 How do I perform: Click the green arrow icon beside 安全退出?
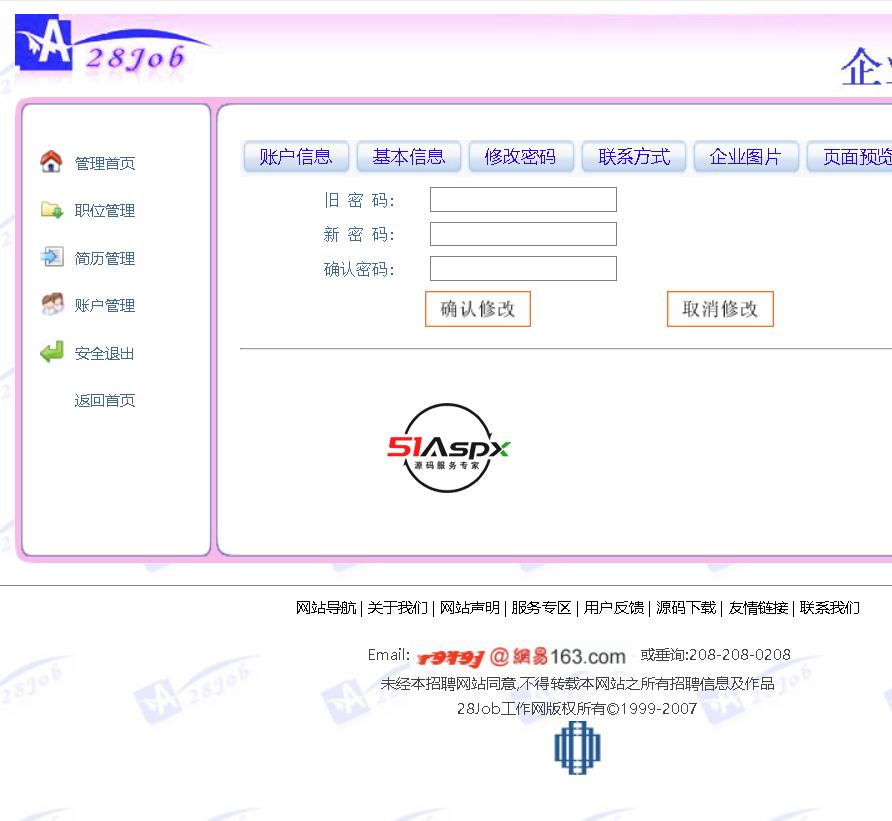pyautogui.click(x=52, y=352)
